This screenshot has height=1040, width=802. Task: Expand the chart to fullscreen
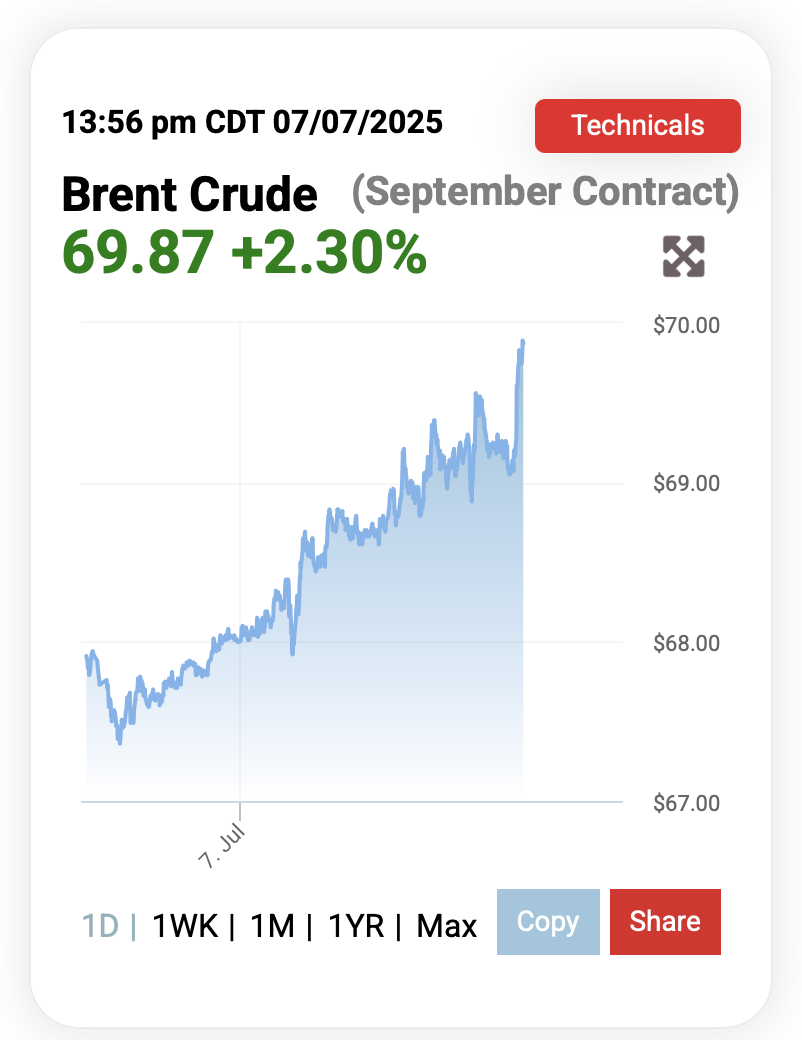[683, 256]
